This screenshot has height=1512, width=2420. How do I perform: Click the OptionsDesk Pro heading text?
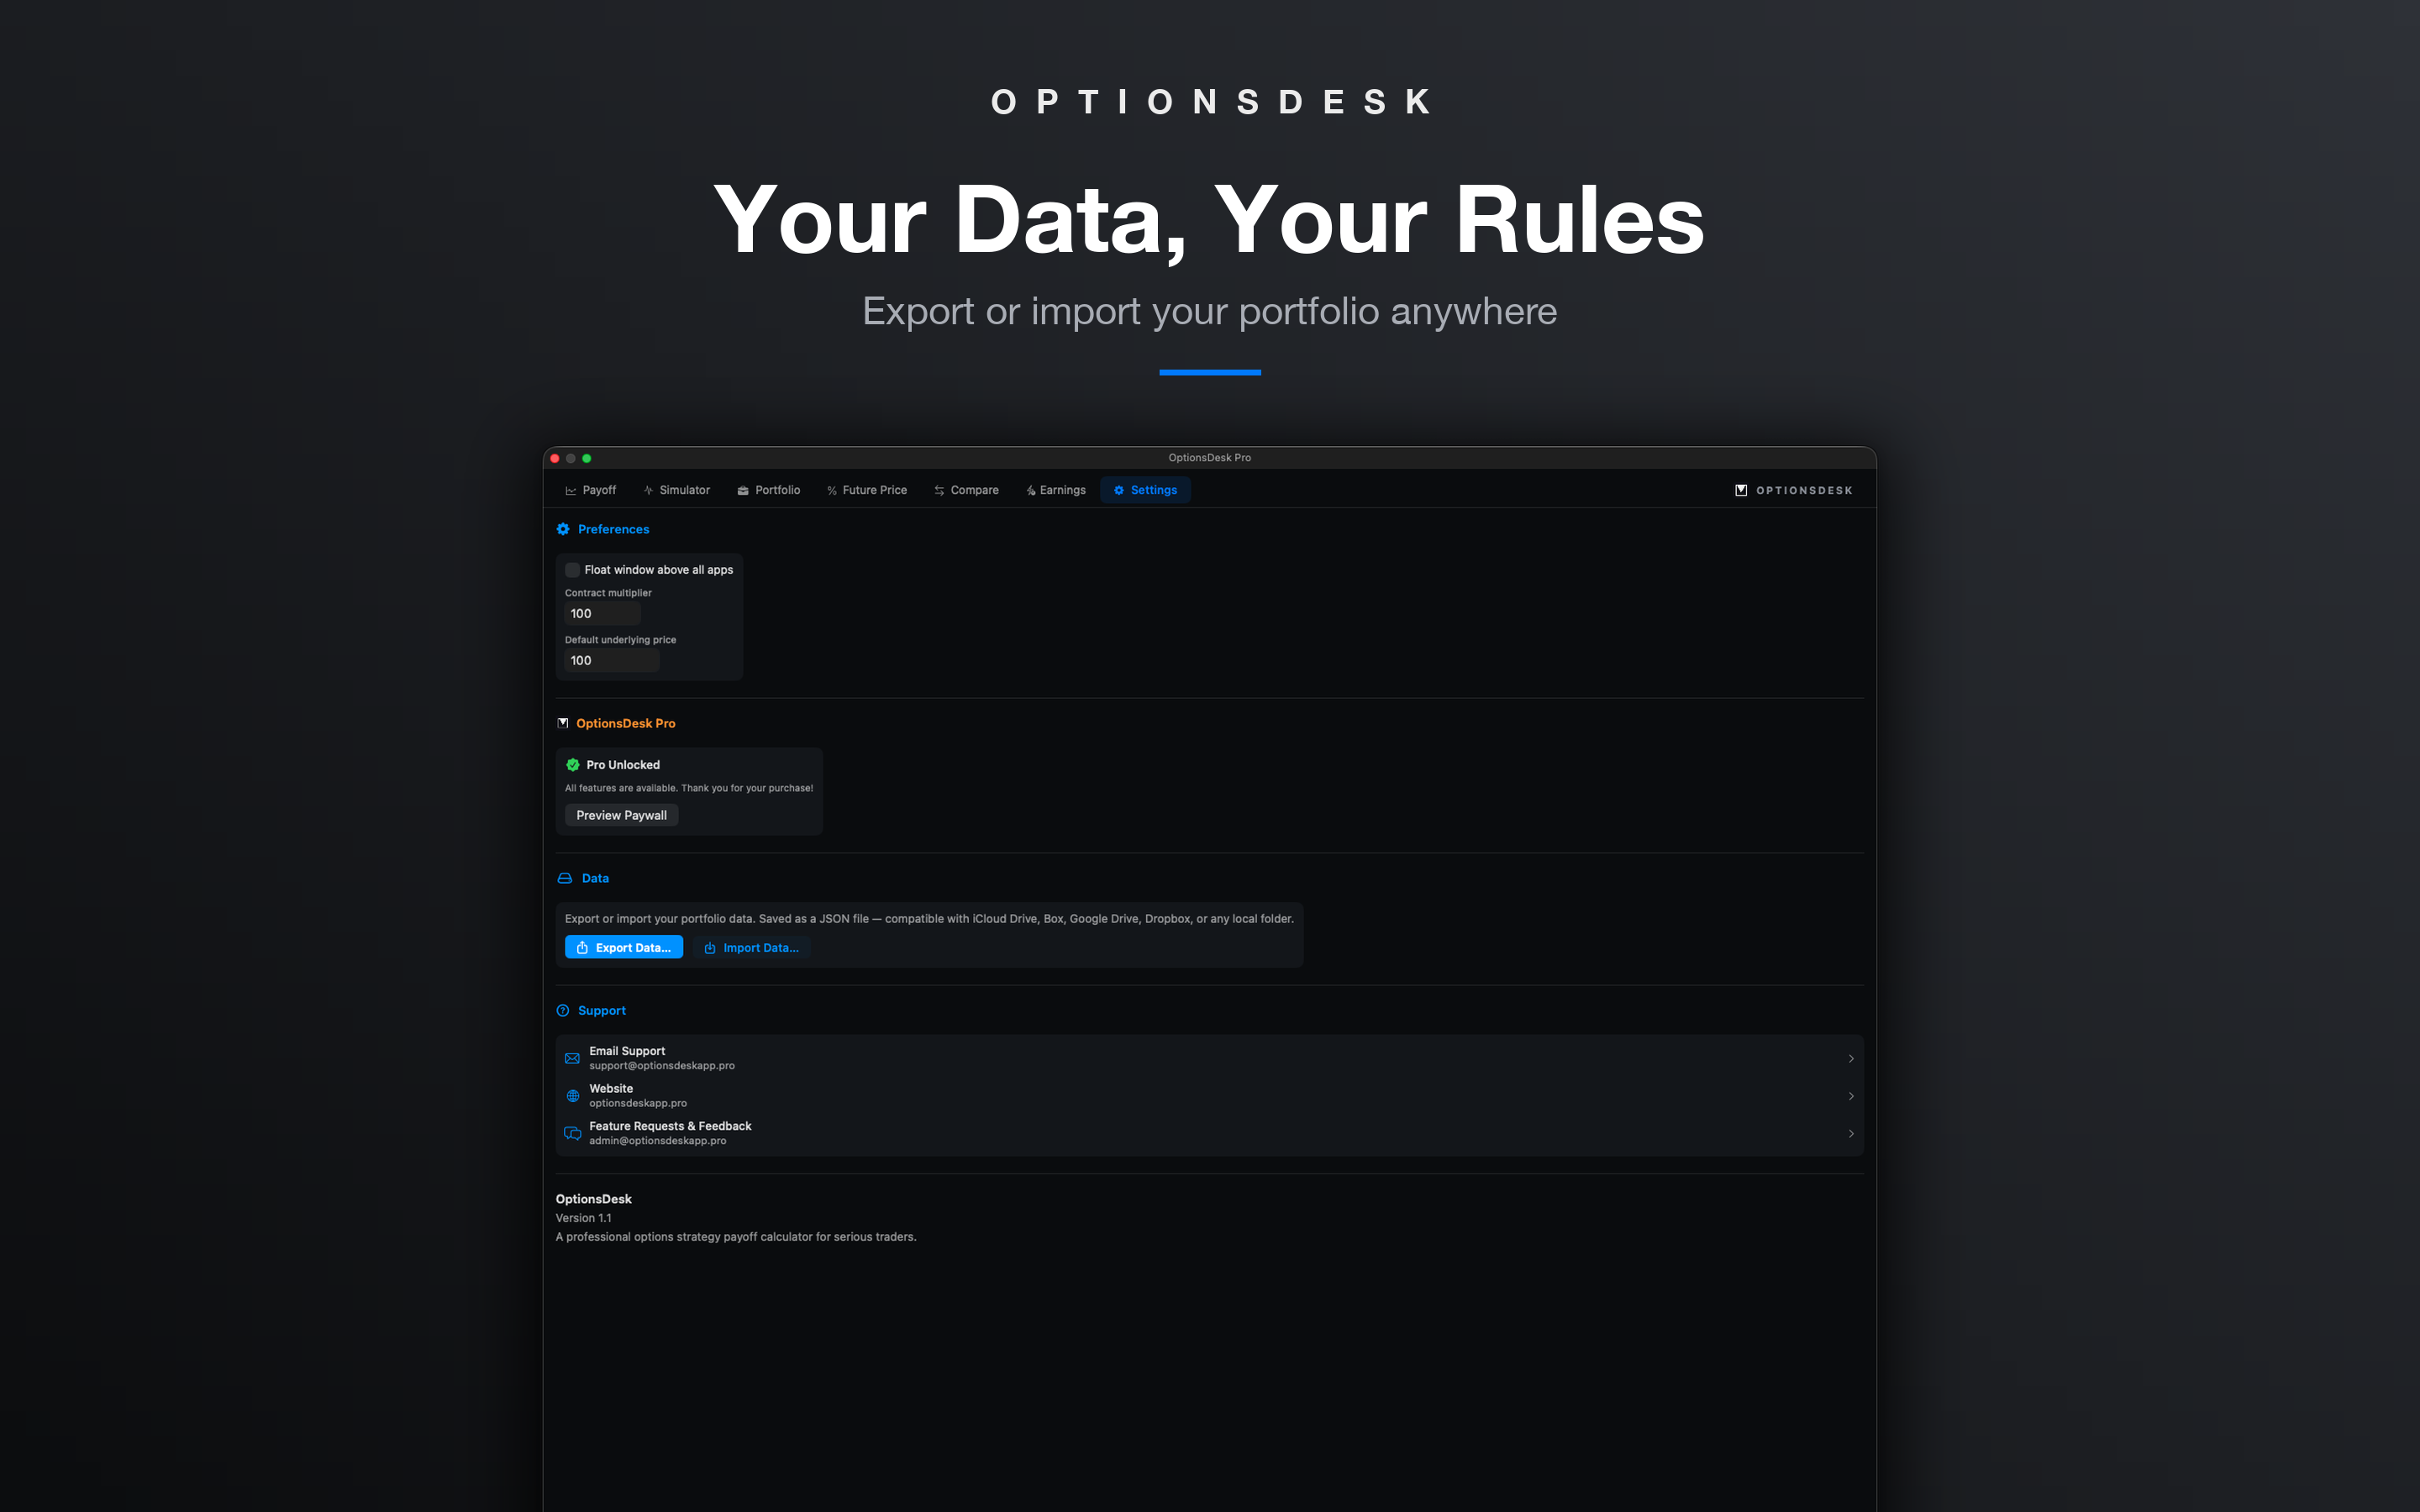[x=626, y=723]
